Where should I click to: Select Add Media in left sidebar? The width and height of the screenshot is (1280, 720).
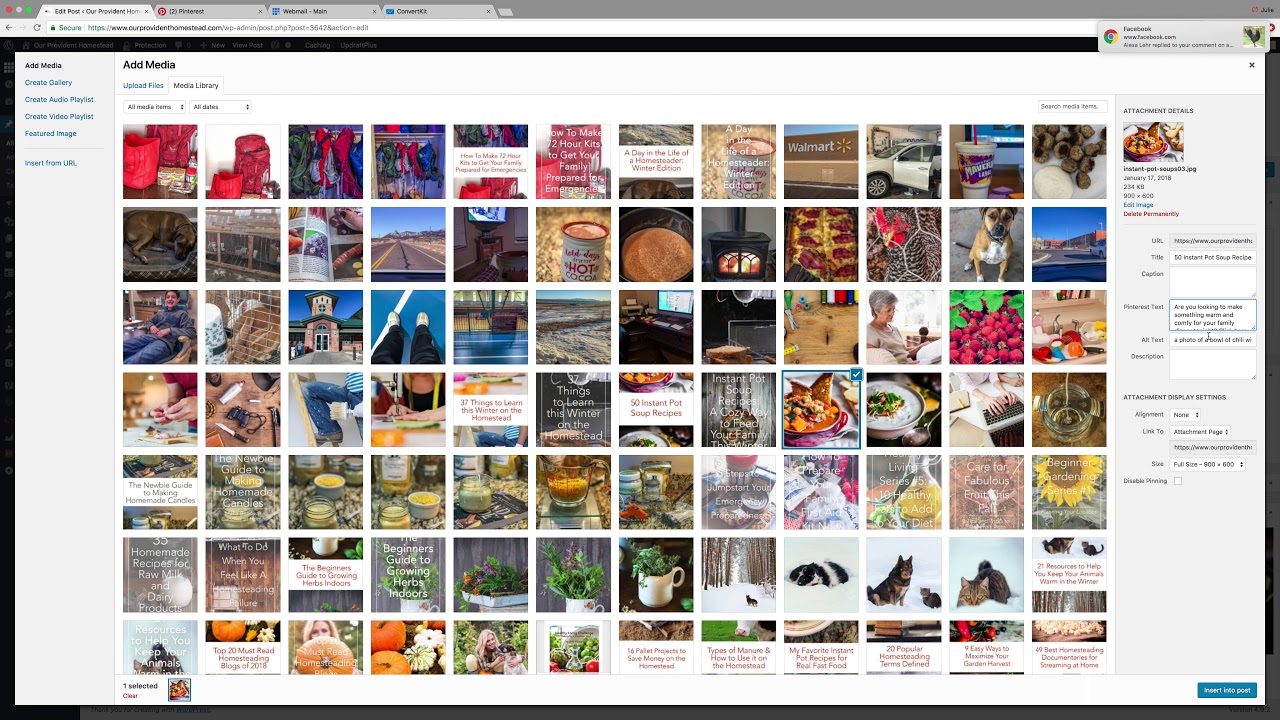(43, 66)
